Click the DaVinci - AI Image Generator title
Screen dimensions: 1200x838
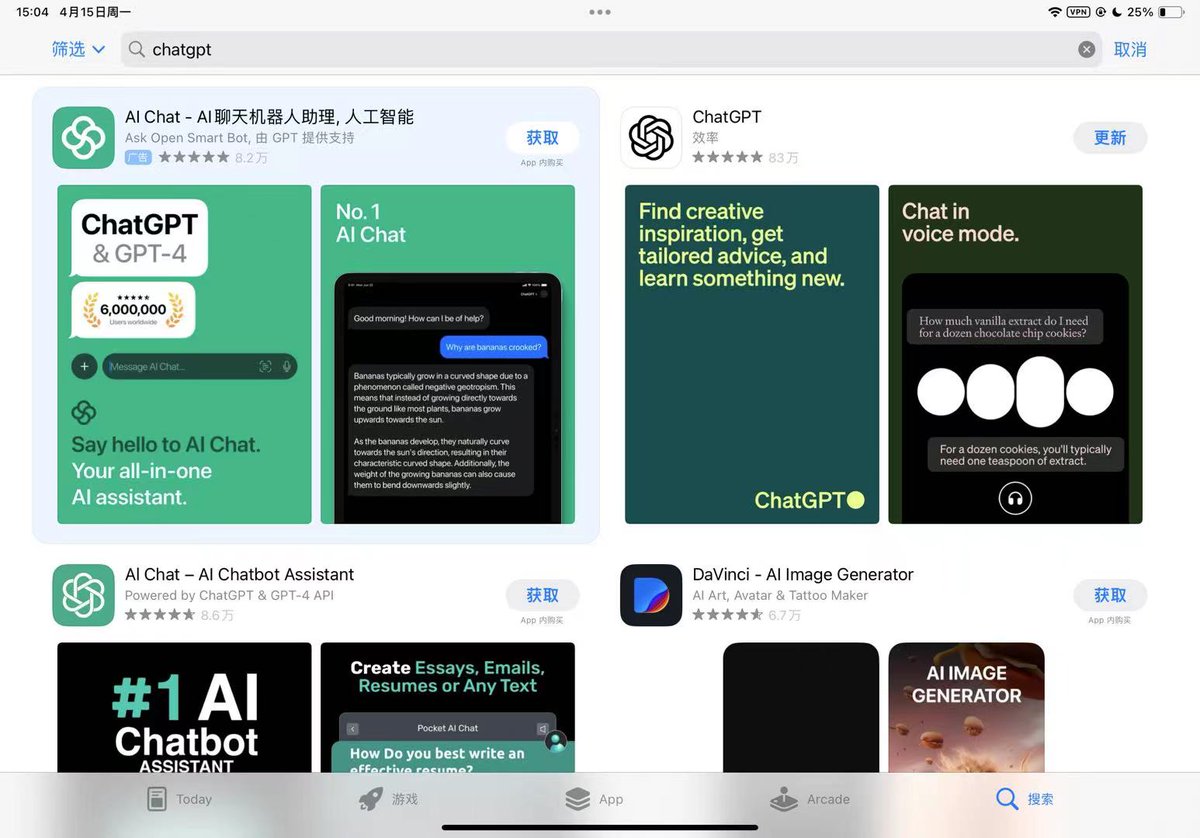click(803, 574)
